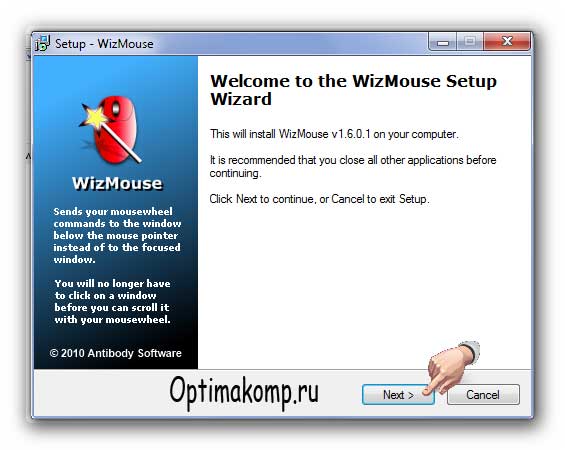Click the WizMouse v1.6.0.1 install line
This screenshot has width=565, height=450.
[334, 134]
